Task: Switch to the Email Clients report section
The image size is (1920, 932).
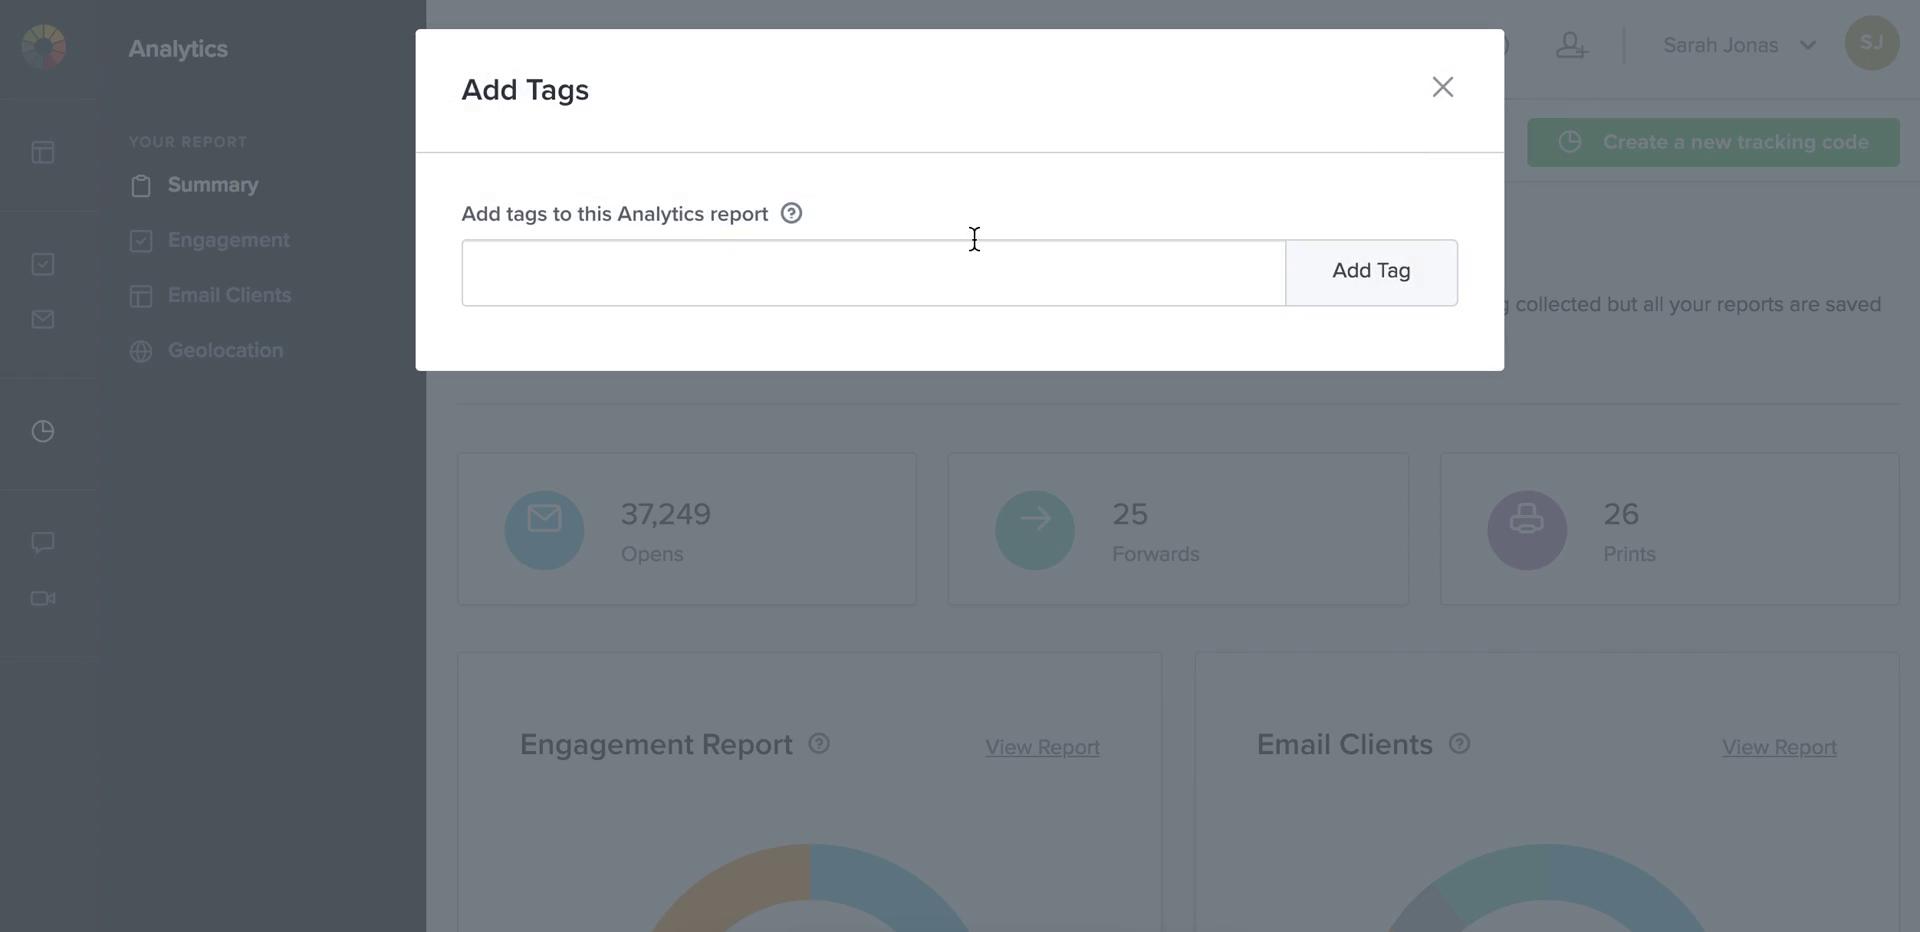Action: [229, 294]
